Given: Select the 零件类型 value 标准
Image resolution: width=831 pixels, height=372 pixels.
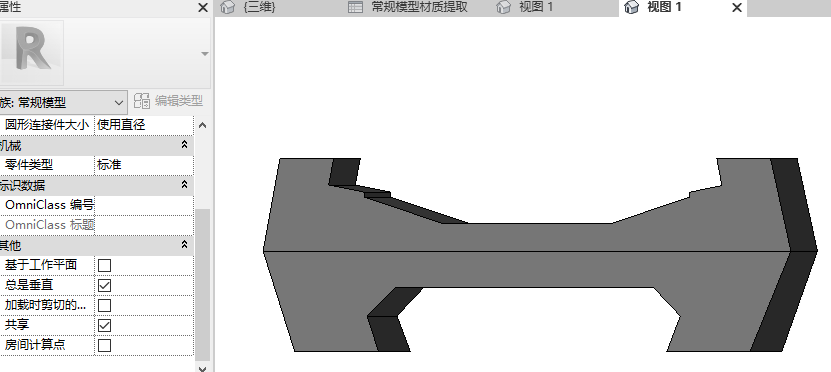Looking at the screenshot, I should (144, 165).
